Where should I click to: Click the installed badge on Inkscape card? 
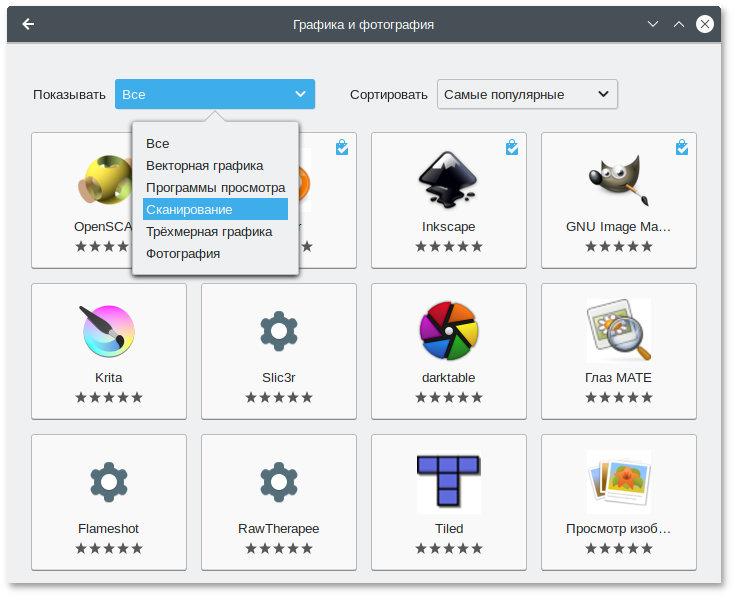pyautogui.click(x=512, y=147)
